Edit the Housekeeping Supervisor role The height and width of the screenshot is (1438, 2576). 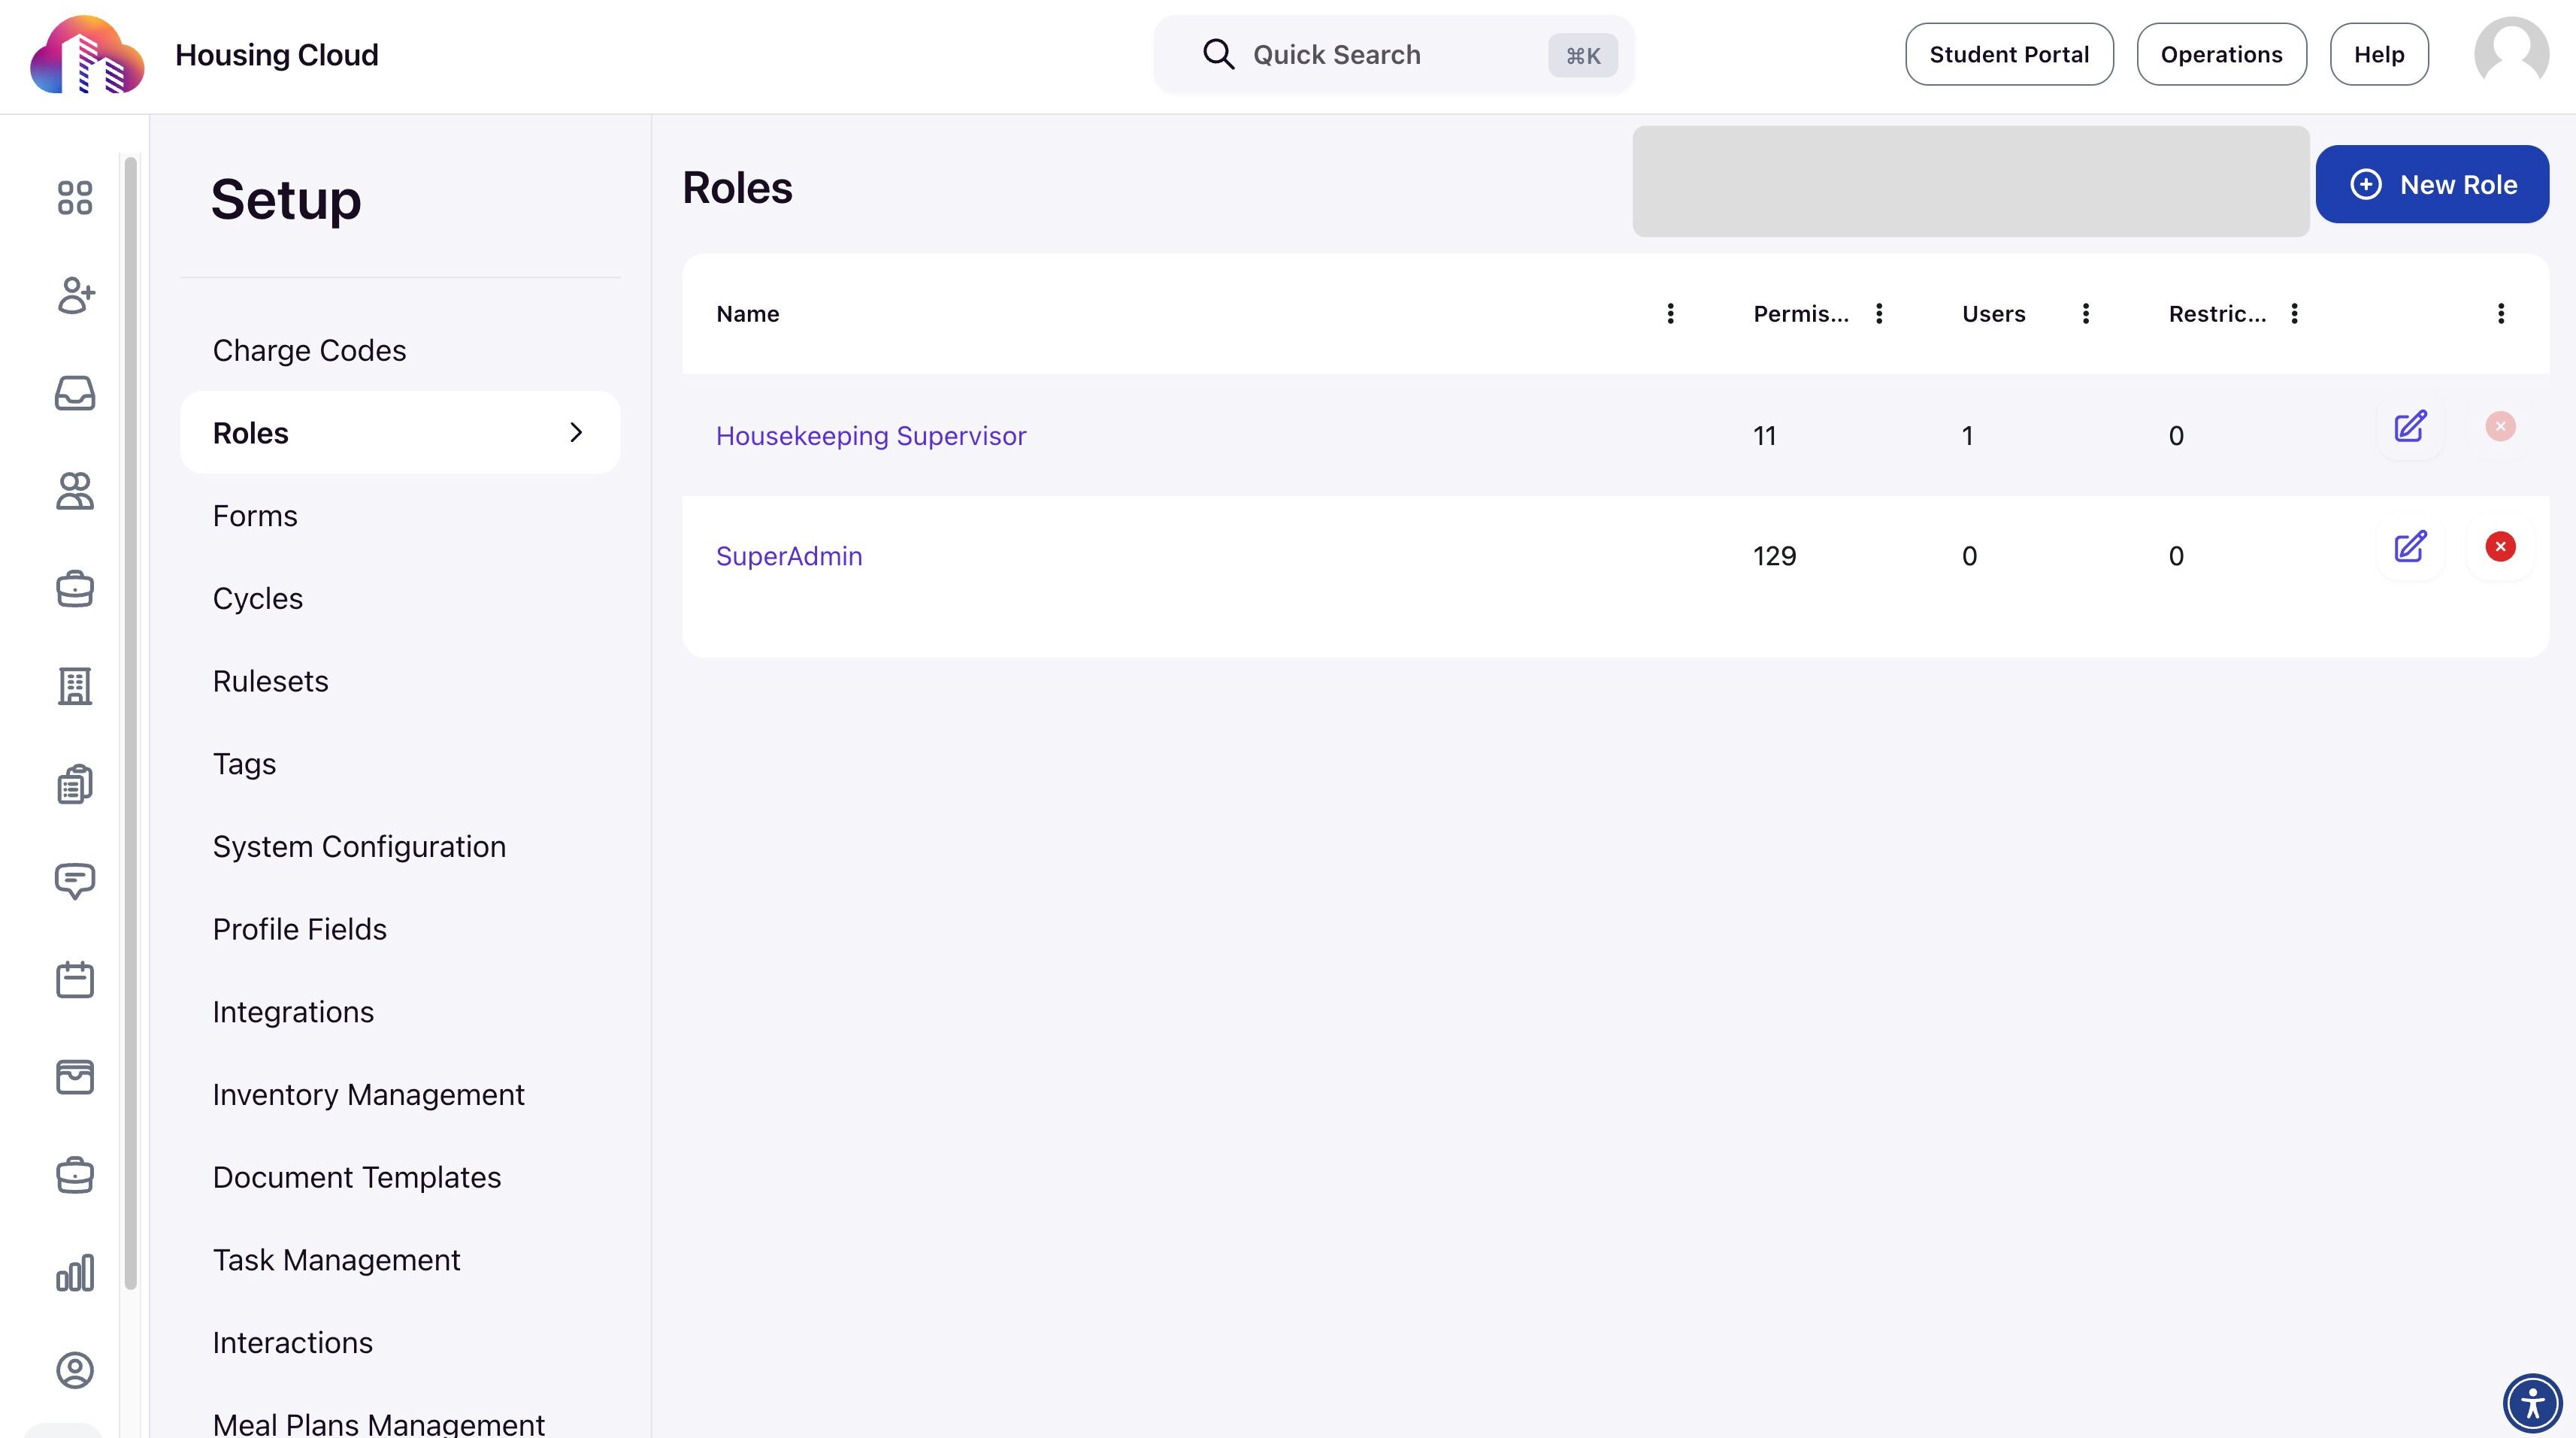[x=2410, y=427]
